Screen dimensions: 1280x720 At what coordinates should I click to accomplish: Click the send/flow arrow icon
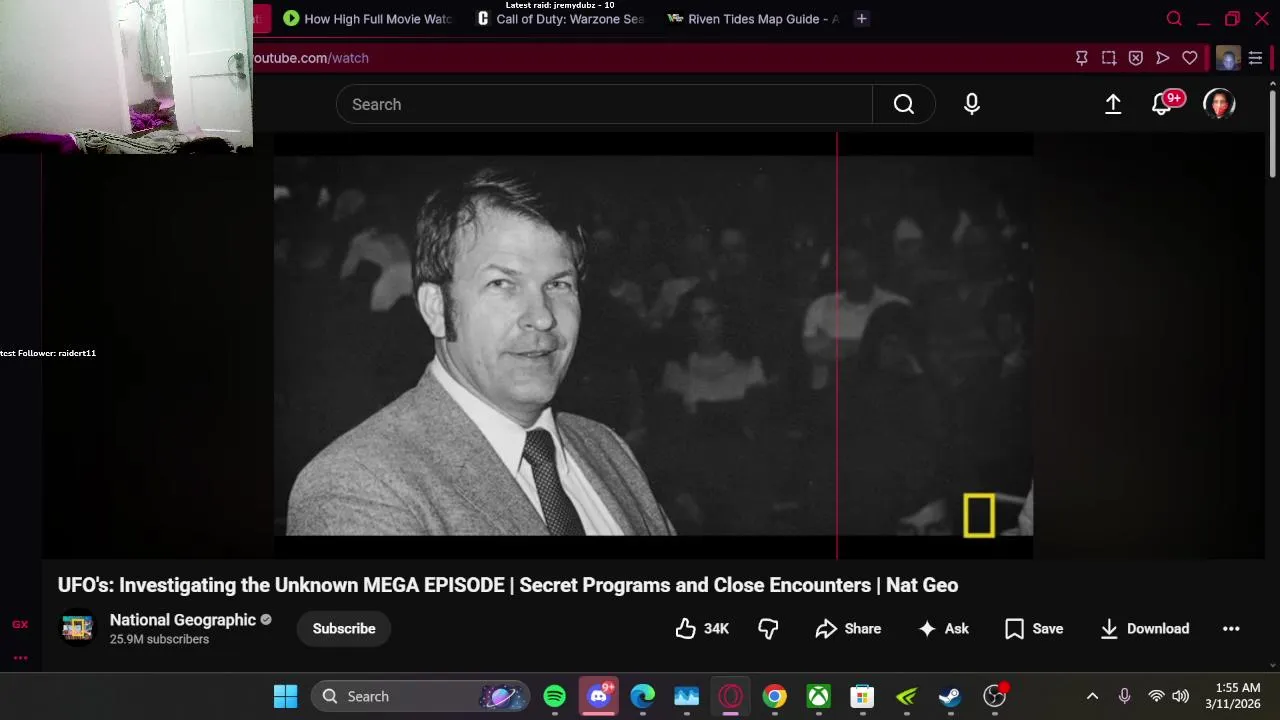coord(1162,58)
